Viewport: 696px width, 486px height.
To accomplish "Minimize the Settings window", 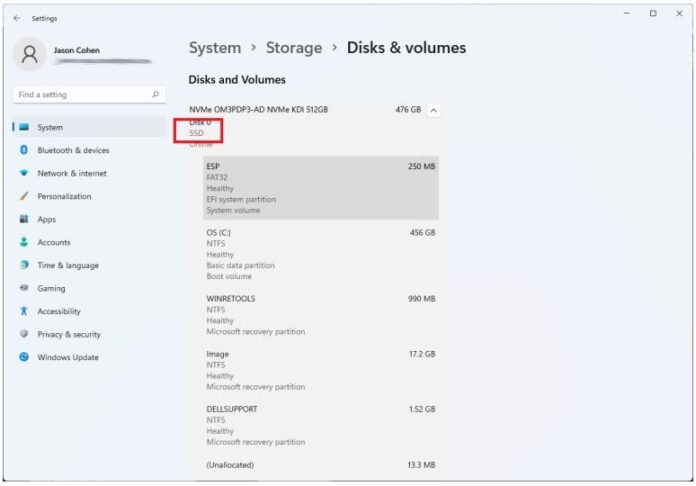I will (x=627, y=13).
